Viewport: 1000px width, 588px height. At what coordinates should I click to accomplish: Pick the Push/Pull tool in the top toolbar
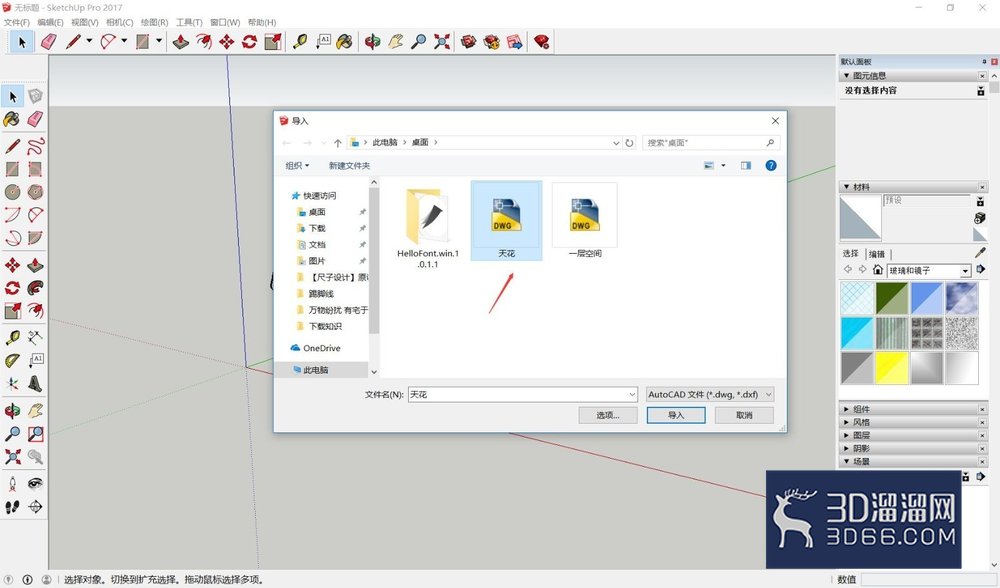[181, 42]
